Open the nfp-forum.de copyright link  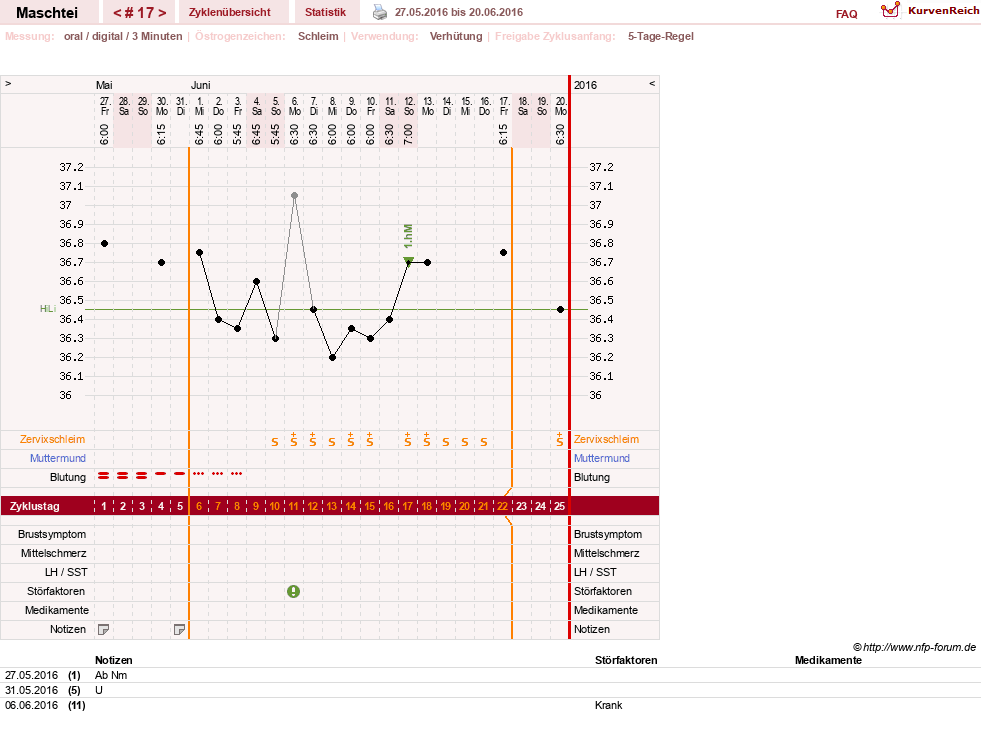914,647
